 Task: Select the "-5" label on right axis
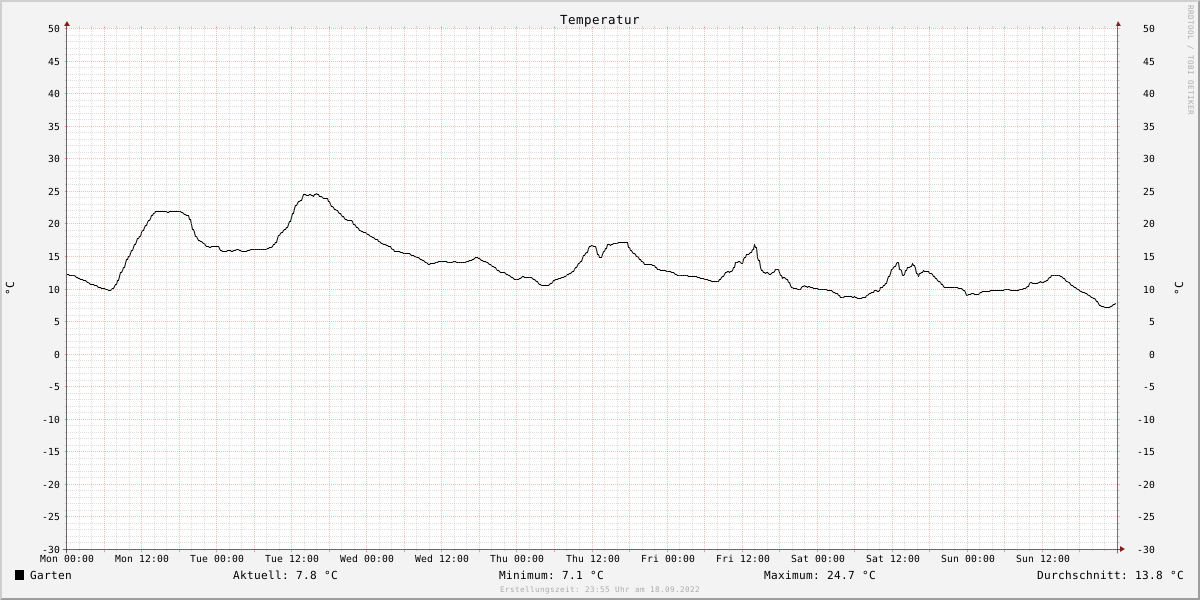(x=1149, y=387)
